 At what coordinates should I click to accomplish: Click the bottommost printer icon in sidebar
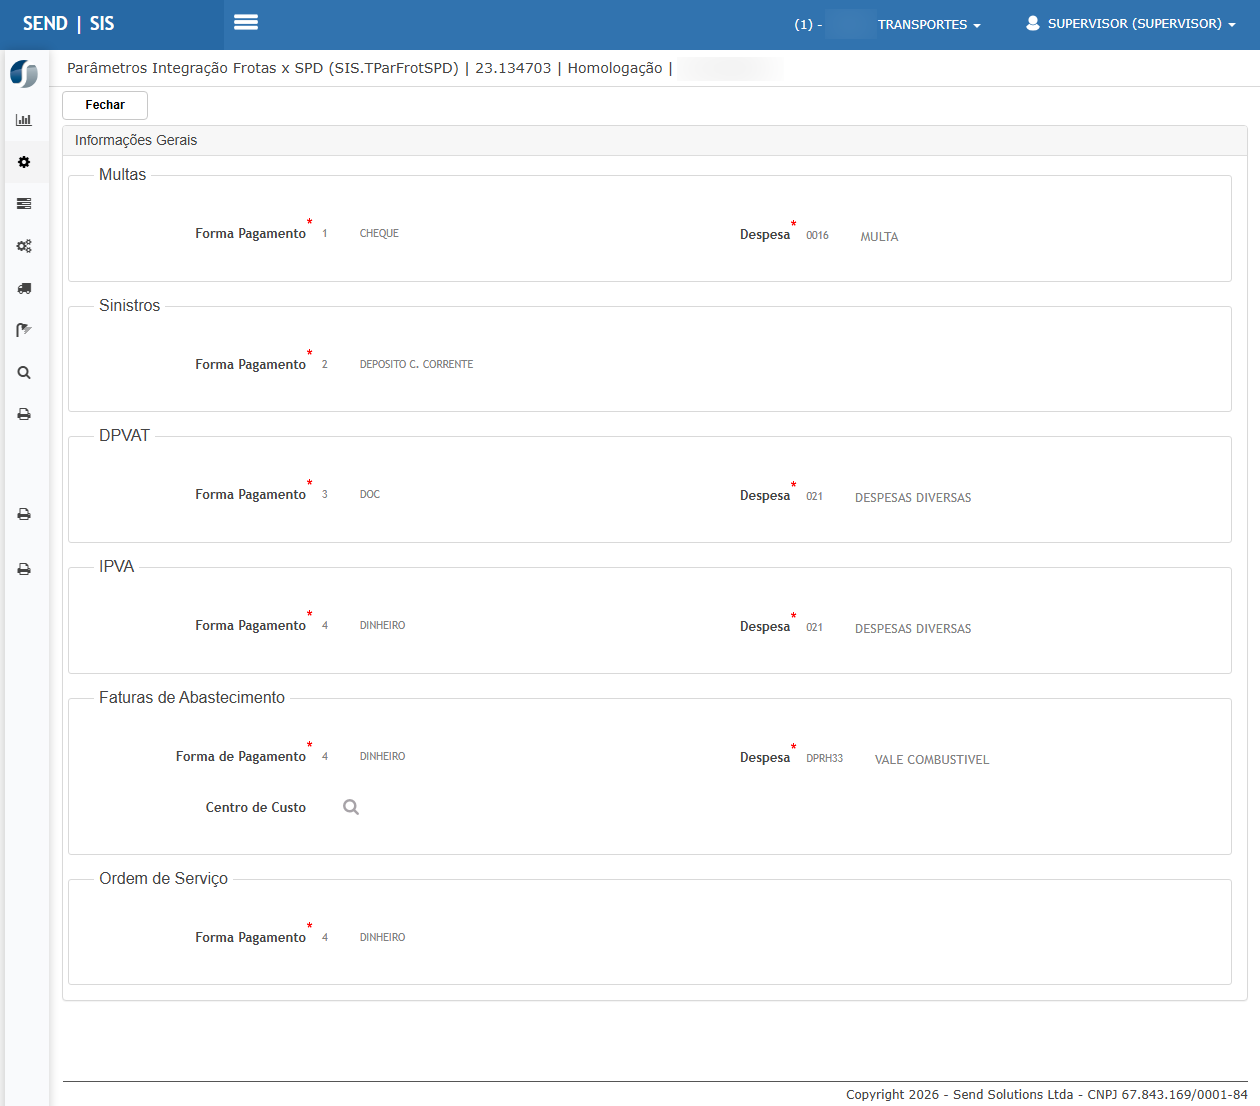tap(24, 569)
